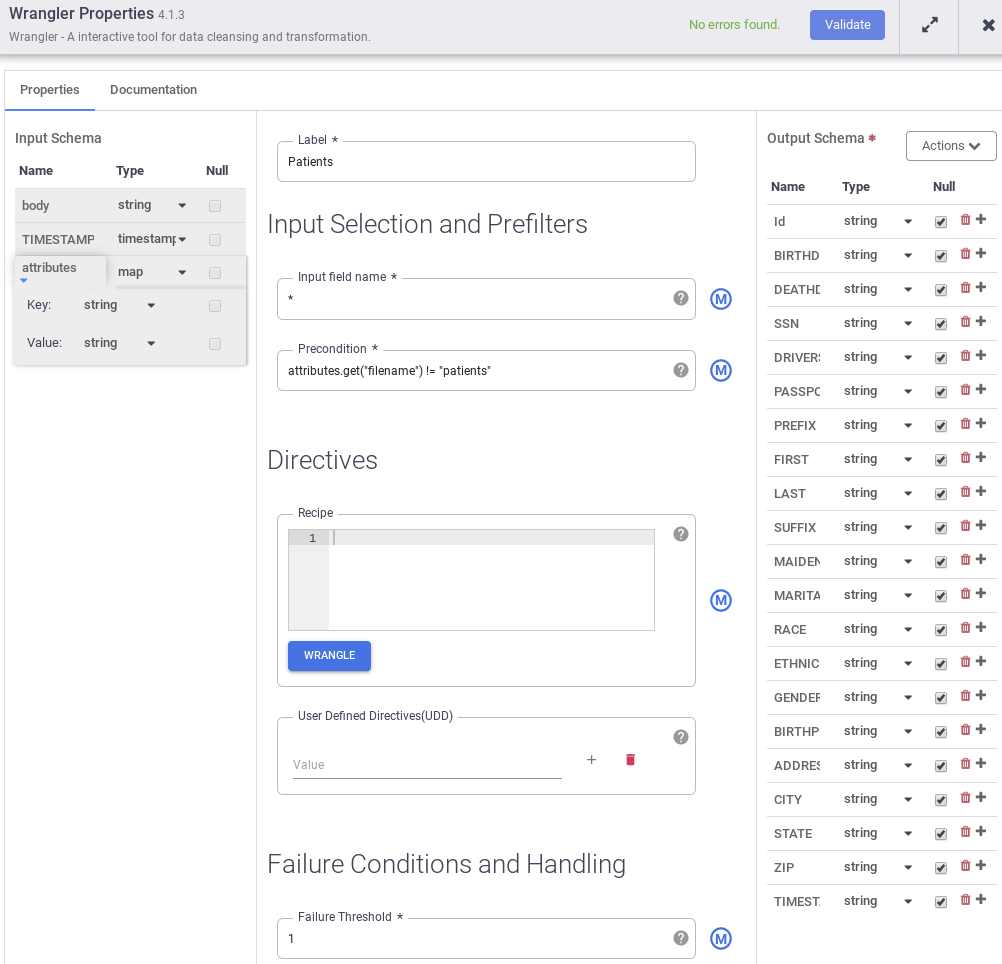Click into the Label text field
This screenshot has height=964, width=1002.
point(485,162)
